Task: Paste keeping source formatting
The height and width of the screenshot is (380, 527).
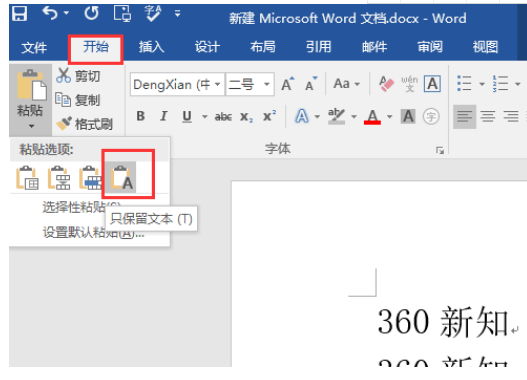Action: tap(27, 177)
